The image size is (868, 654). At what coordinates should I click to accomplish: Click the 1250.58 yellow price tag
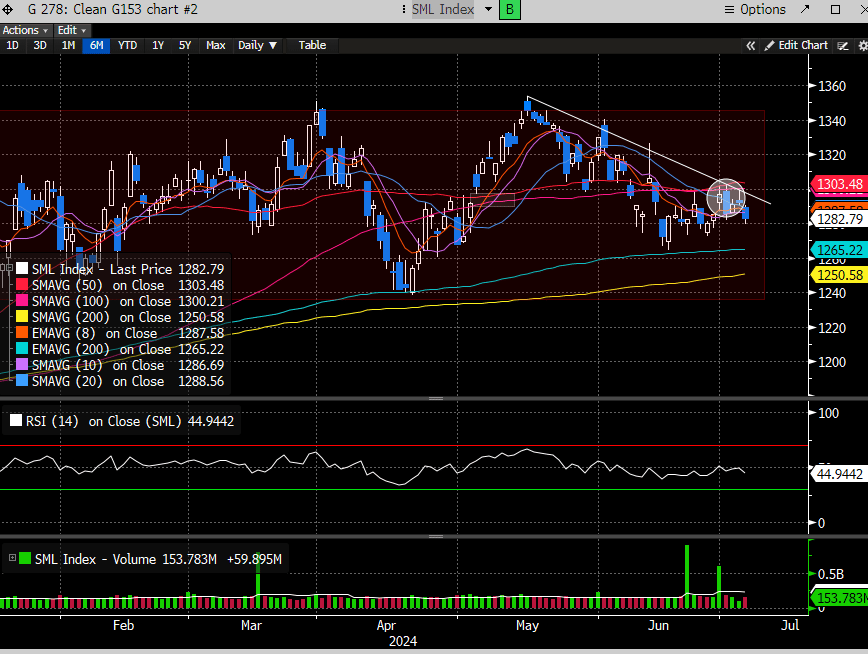(x=840, y=275)
